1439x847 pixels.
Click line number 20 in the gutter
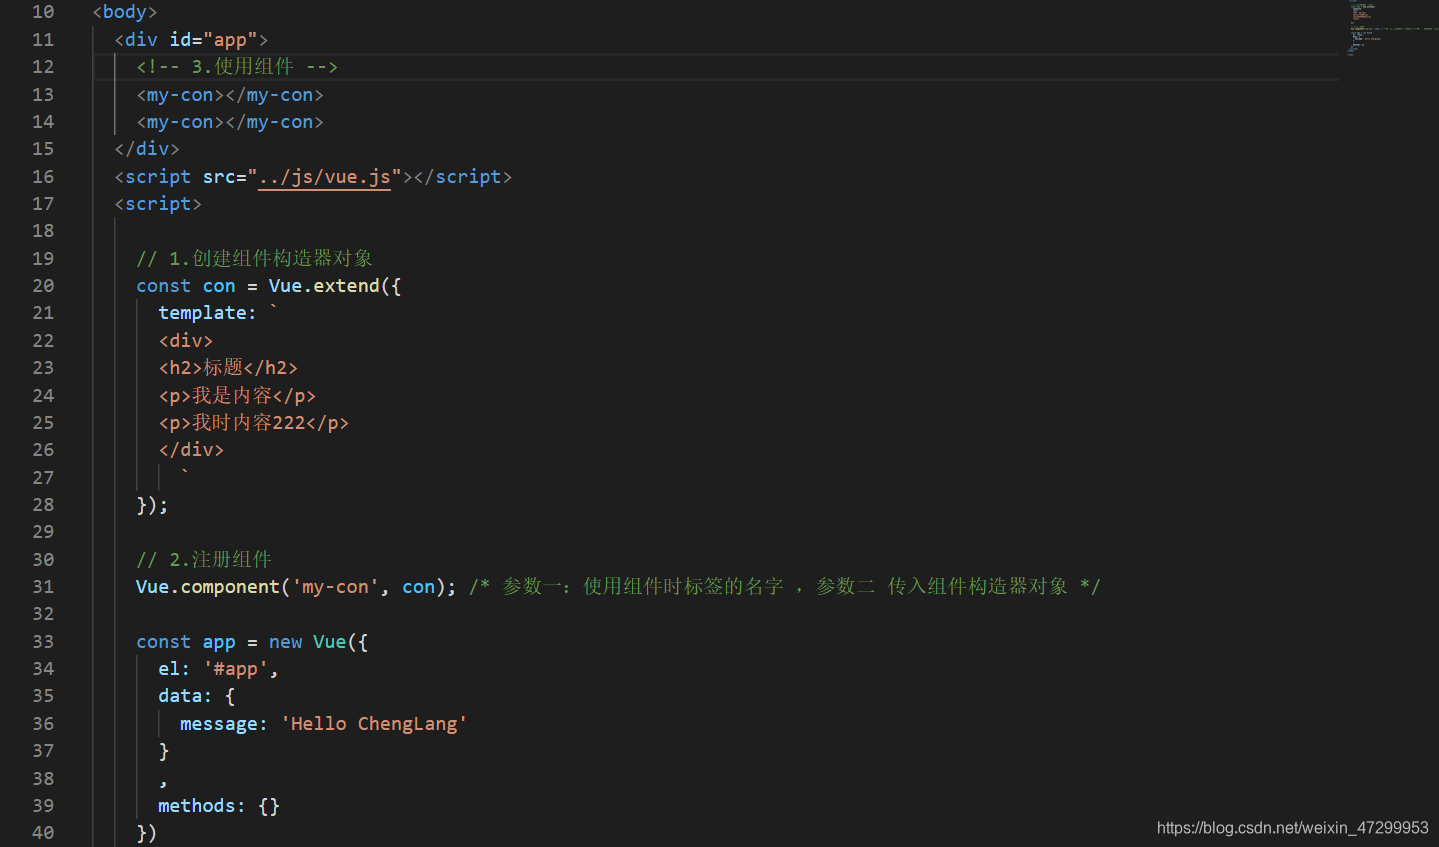43,286
